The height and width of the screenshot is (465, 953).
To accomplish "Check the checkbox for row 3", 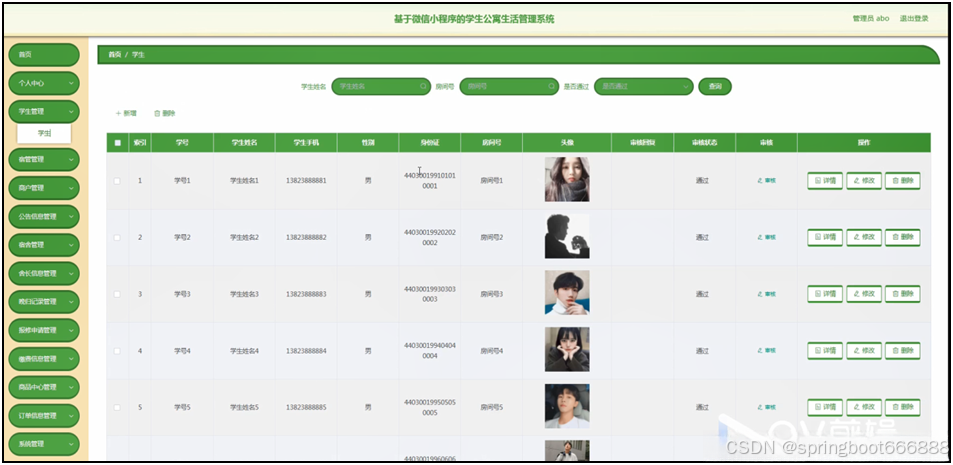I will [x=117, y=294].
